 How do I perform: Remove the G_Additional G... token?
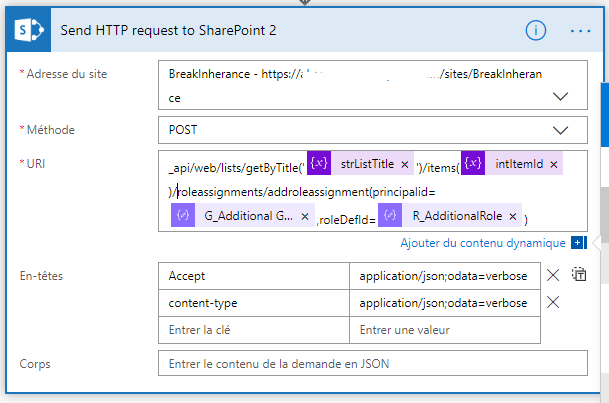(305, 217)
